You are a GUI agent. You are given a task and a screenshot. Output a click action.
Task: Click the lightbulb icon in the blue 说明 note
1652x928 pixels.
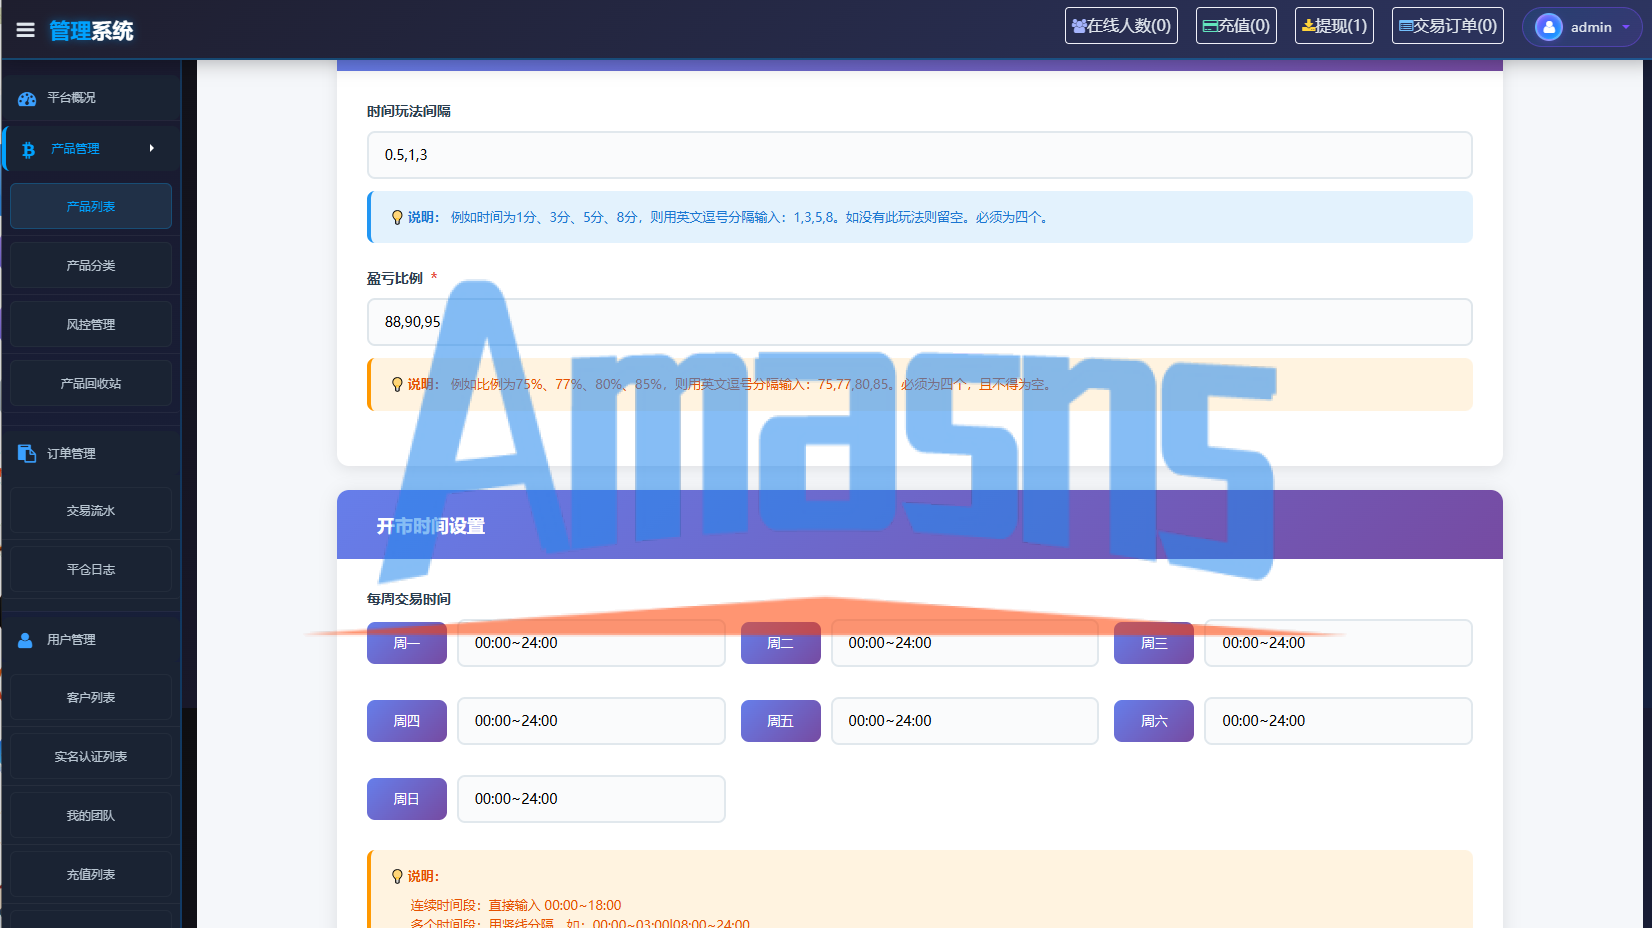tap(397, 218)
